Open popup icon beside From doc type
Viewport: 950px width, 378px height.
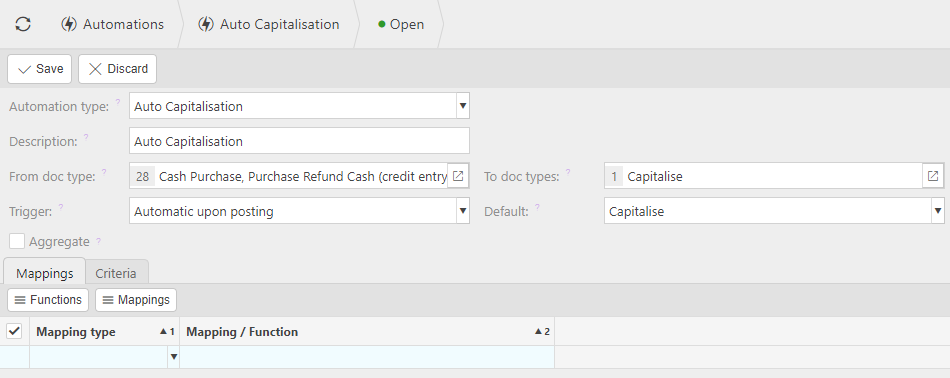click(x=459, y=176)
